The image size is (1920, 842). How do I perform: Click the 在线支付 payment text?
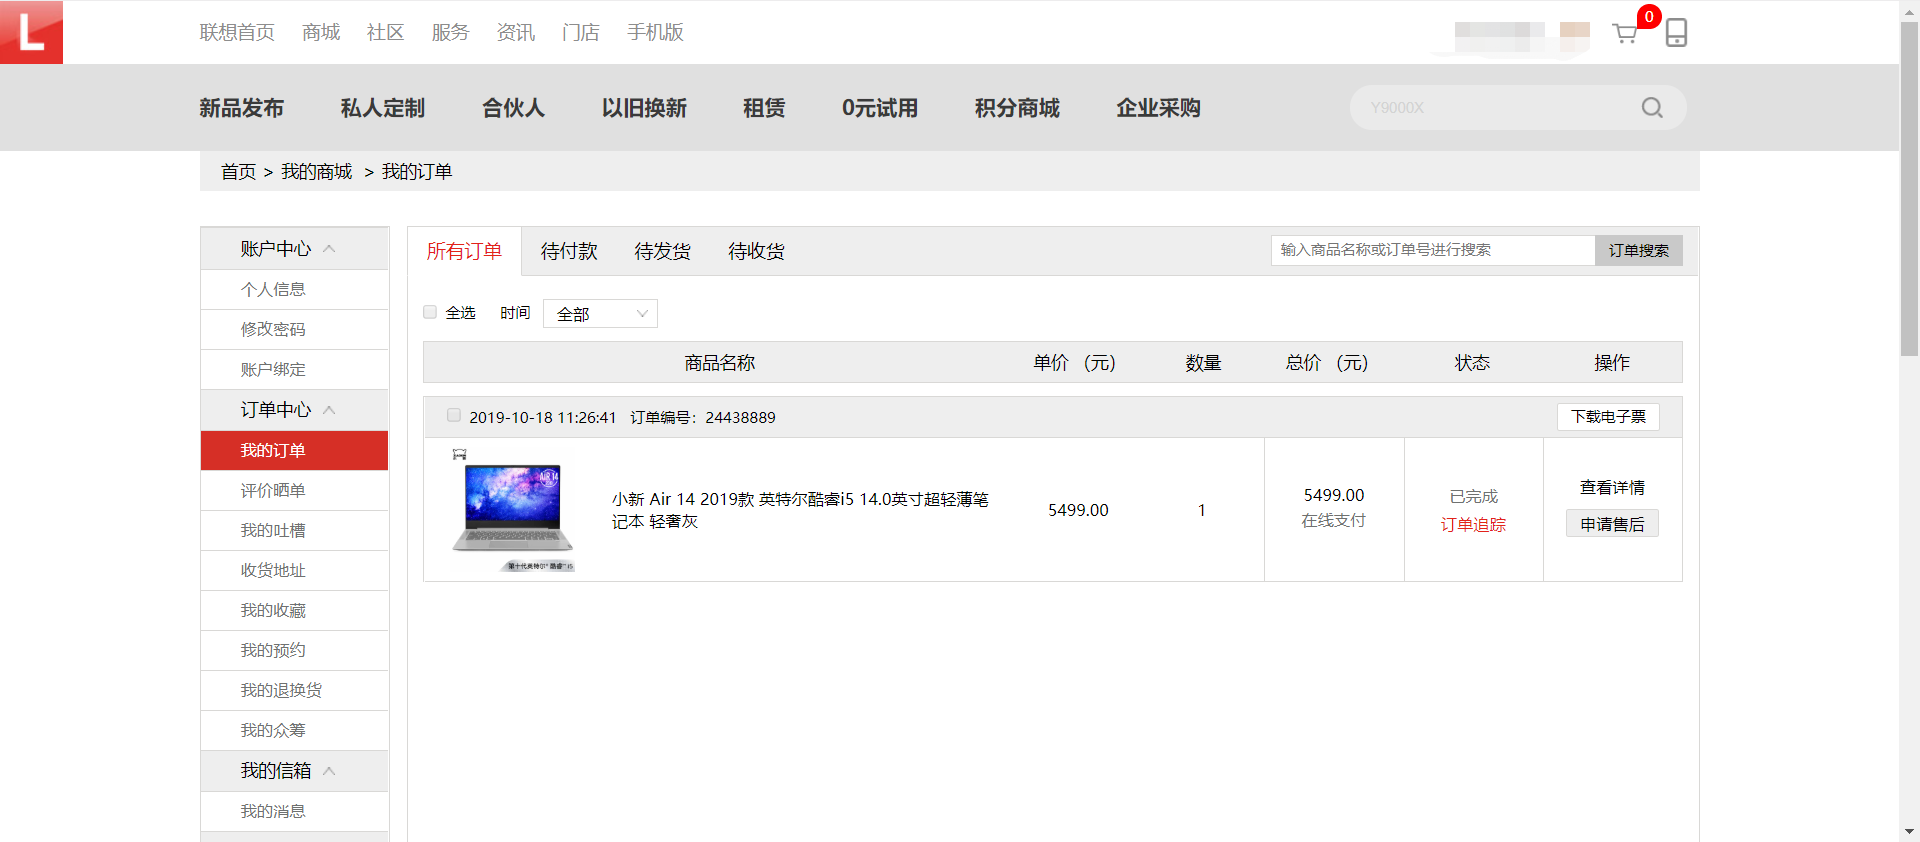(1333, 521)
